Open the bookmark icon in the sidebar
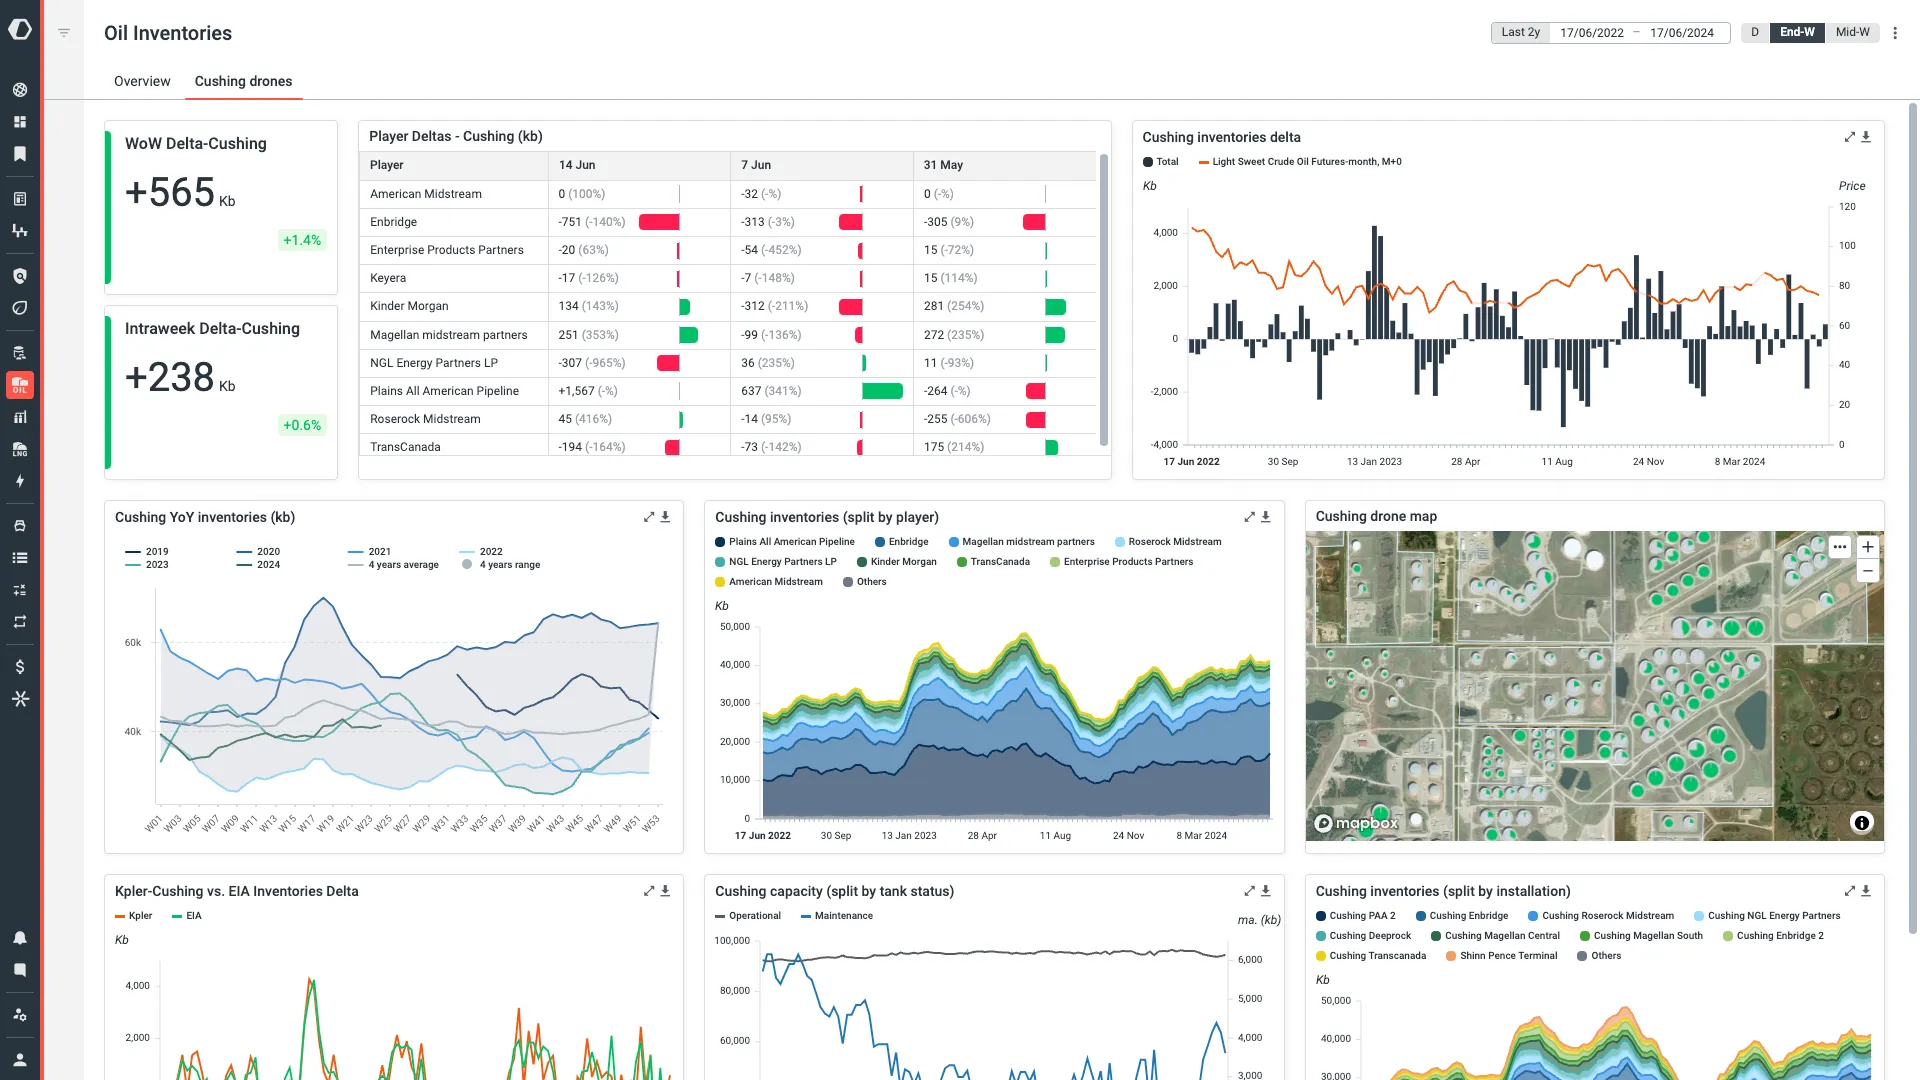 tap(20, 154)
